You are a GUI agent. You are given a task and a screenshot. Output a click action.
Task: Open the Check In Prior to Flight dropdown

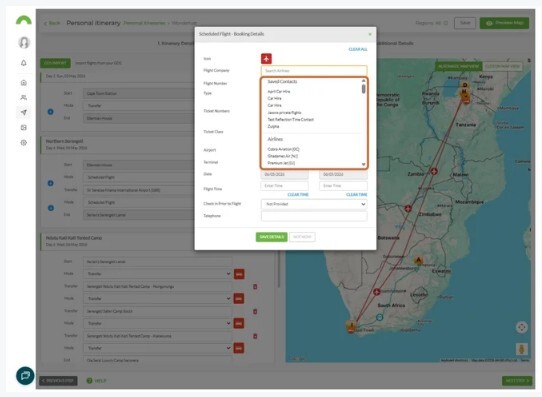[314, 204]
